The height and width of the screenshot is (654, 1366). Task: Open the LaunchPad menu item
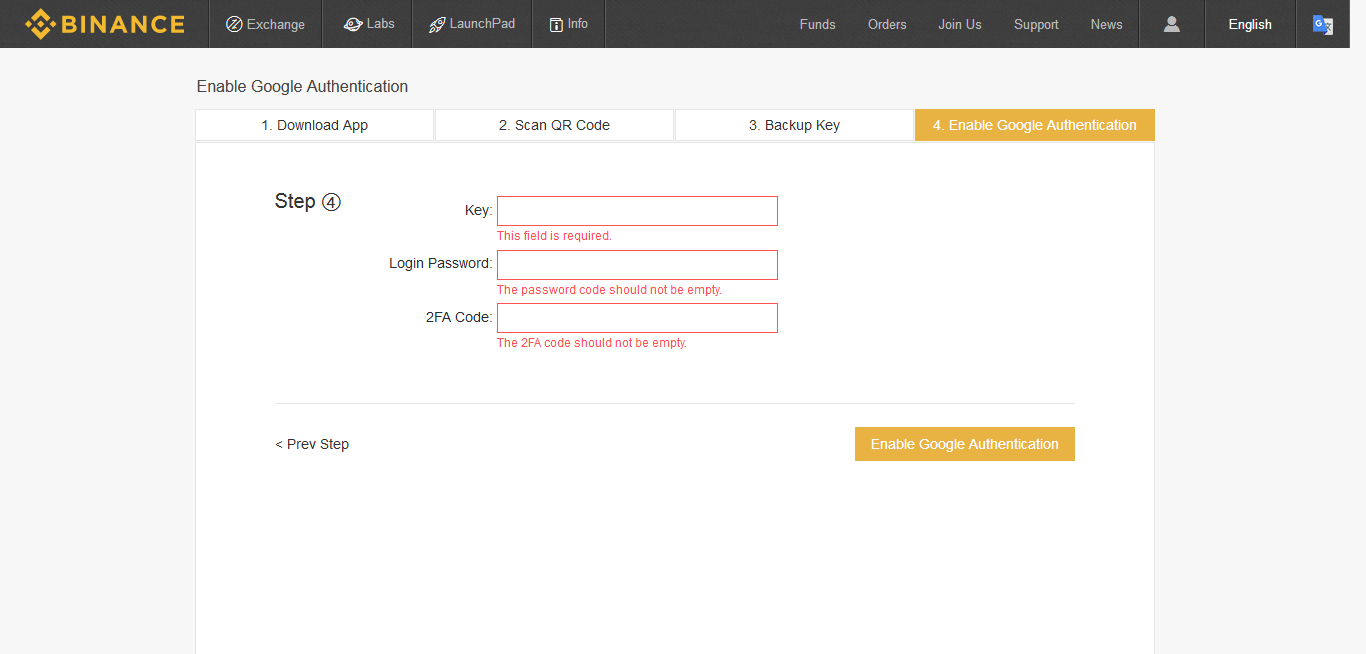(472, 24)
